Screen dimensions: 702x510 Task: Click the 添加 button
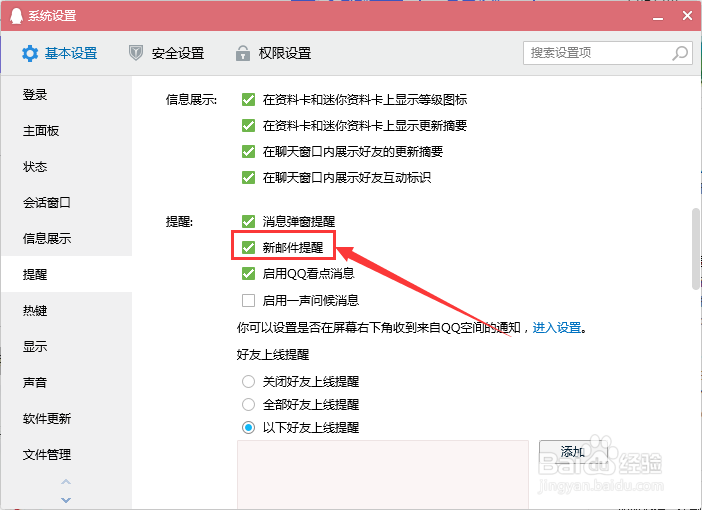(573, 451)
